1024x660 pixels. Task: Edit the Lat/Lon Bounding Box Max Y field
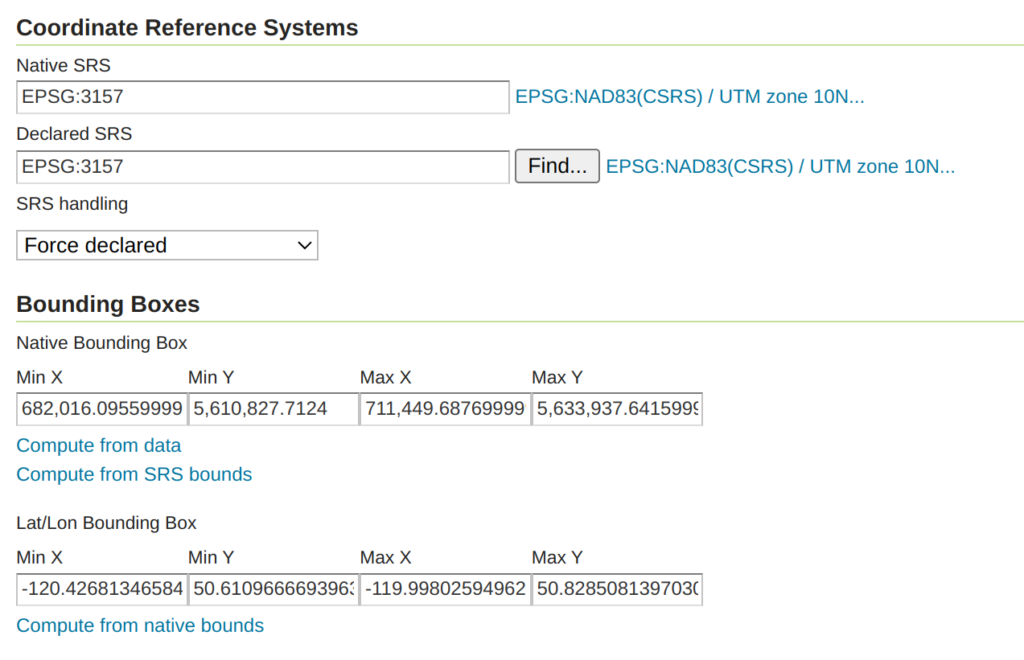click(x=617, y=590)
